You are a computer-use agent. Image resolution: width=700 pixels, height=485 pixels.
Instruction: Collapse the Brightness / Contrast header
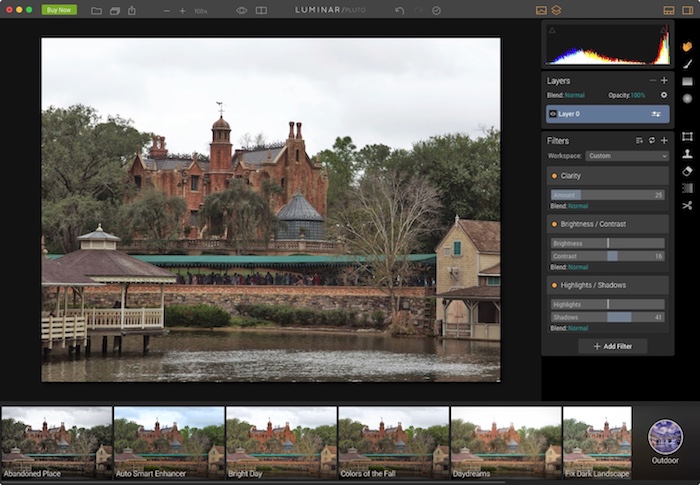click(x=608, y=224)
